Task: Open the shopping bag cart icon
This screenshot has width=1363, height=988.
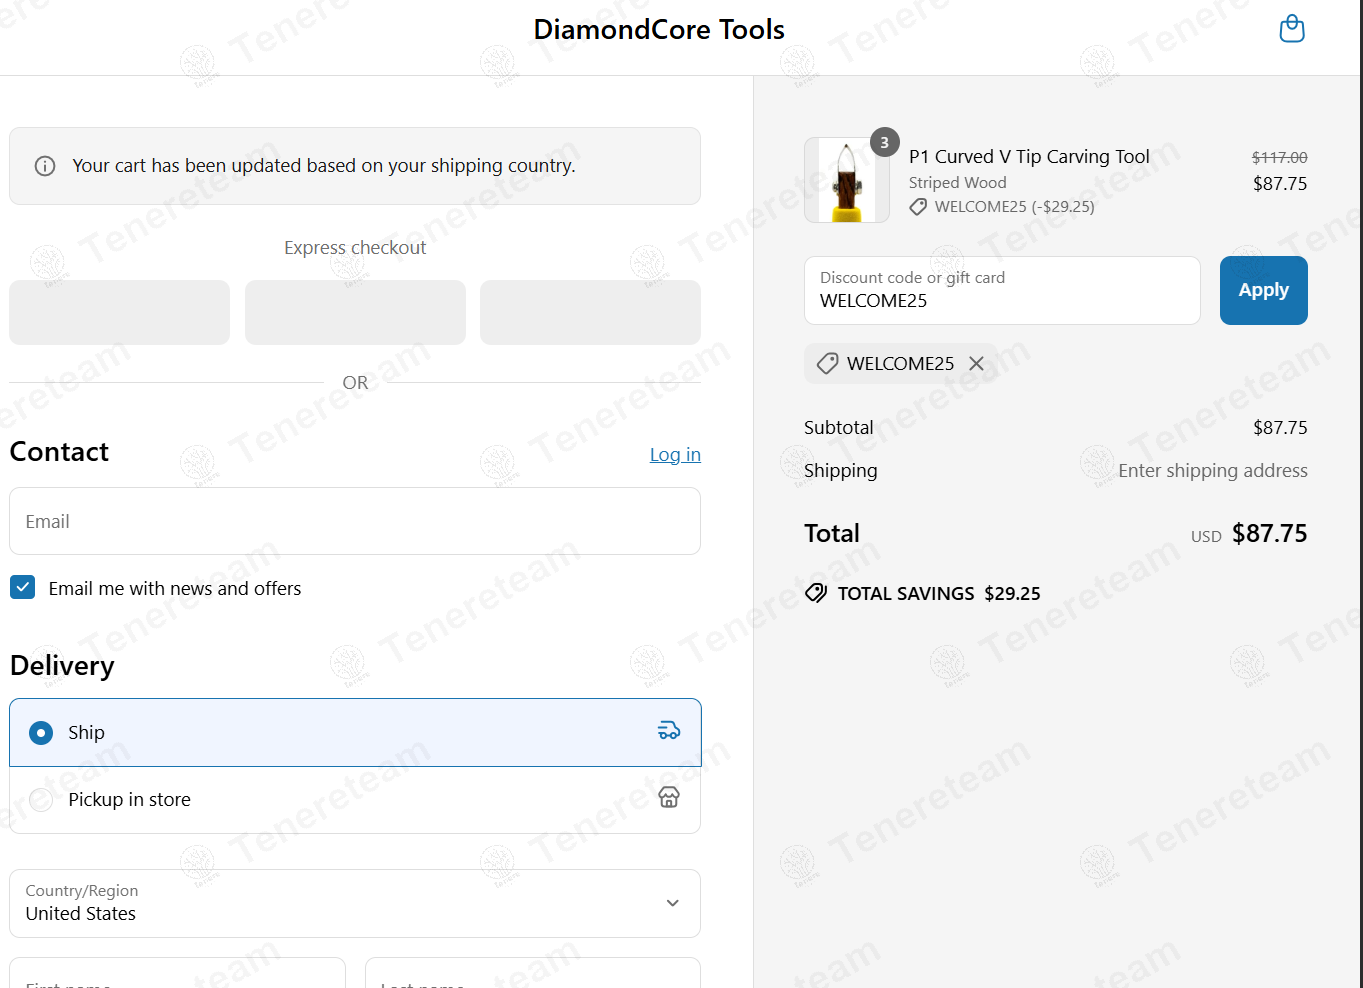Action: pyautogui.click(x=1292, y=29)
